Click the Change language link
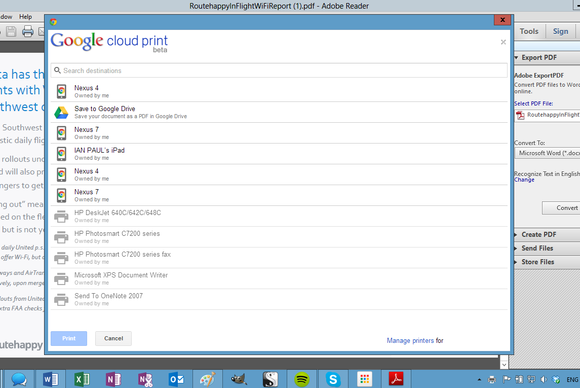 [524, 180]
